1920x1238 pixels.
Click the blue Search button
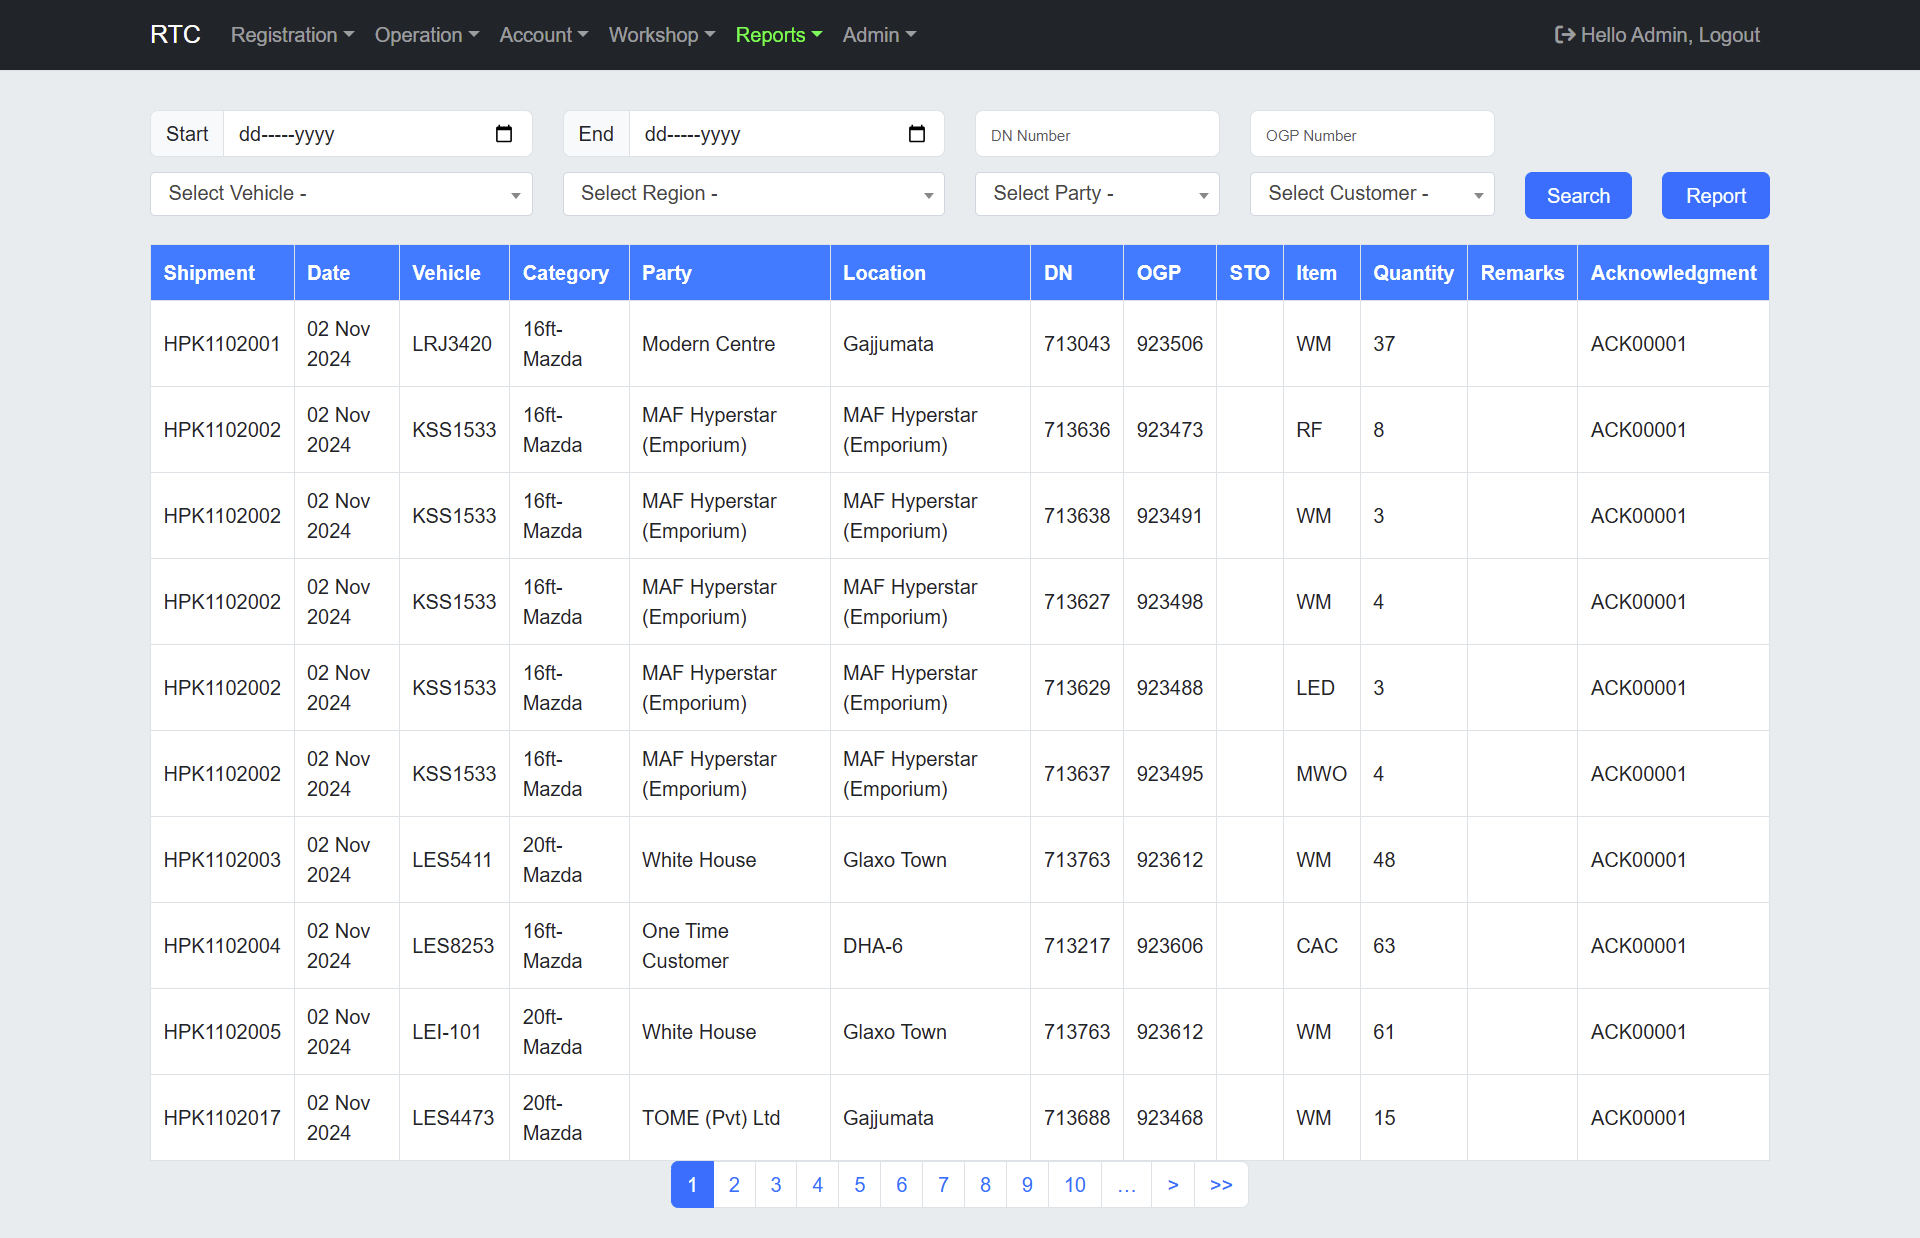1577,196
